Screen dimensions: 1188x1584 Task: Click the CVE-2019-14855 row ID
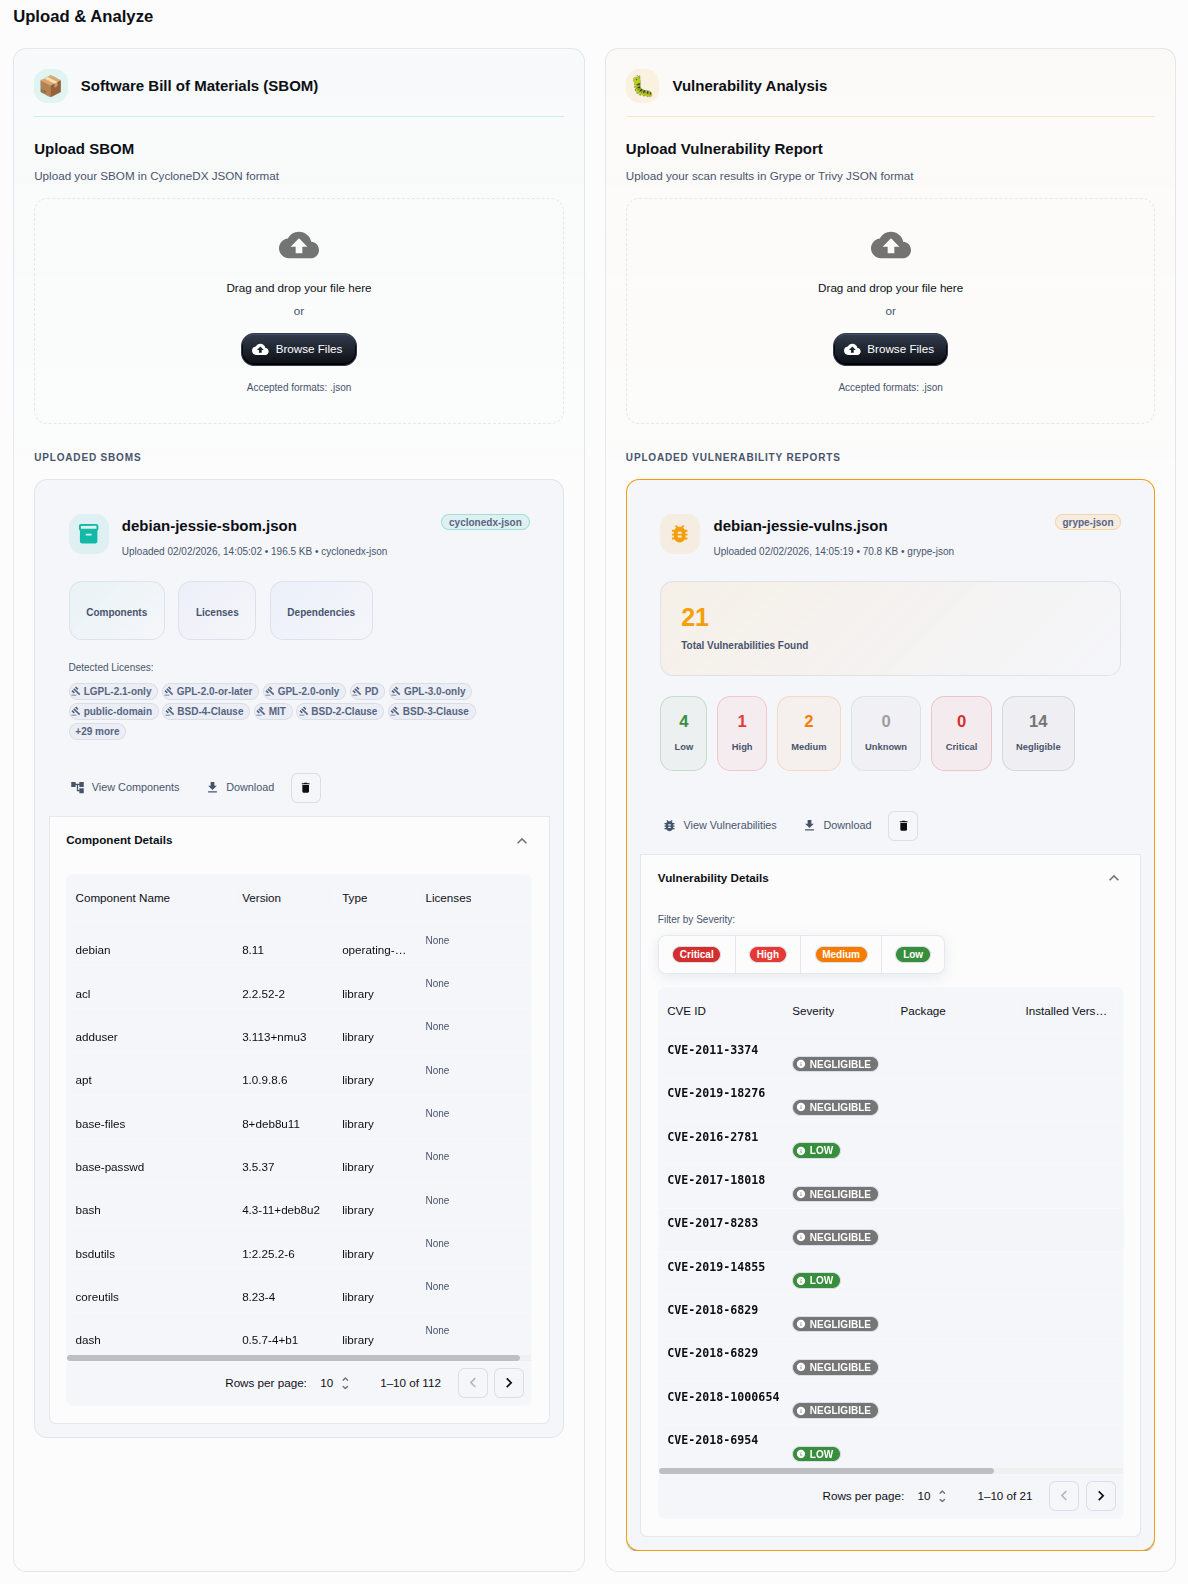click(716, 1267)
